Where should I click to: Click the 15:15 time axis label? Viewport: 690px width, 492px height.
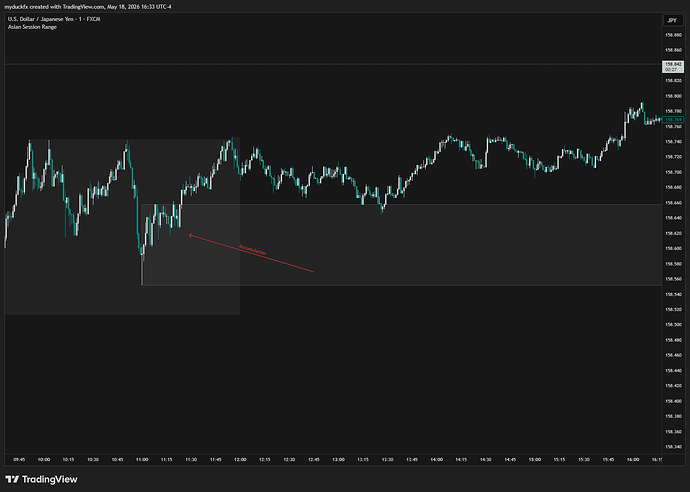(559, 459)
